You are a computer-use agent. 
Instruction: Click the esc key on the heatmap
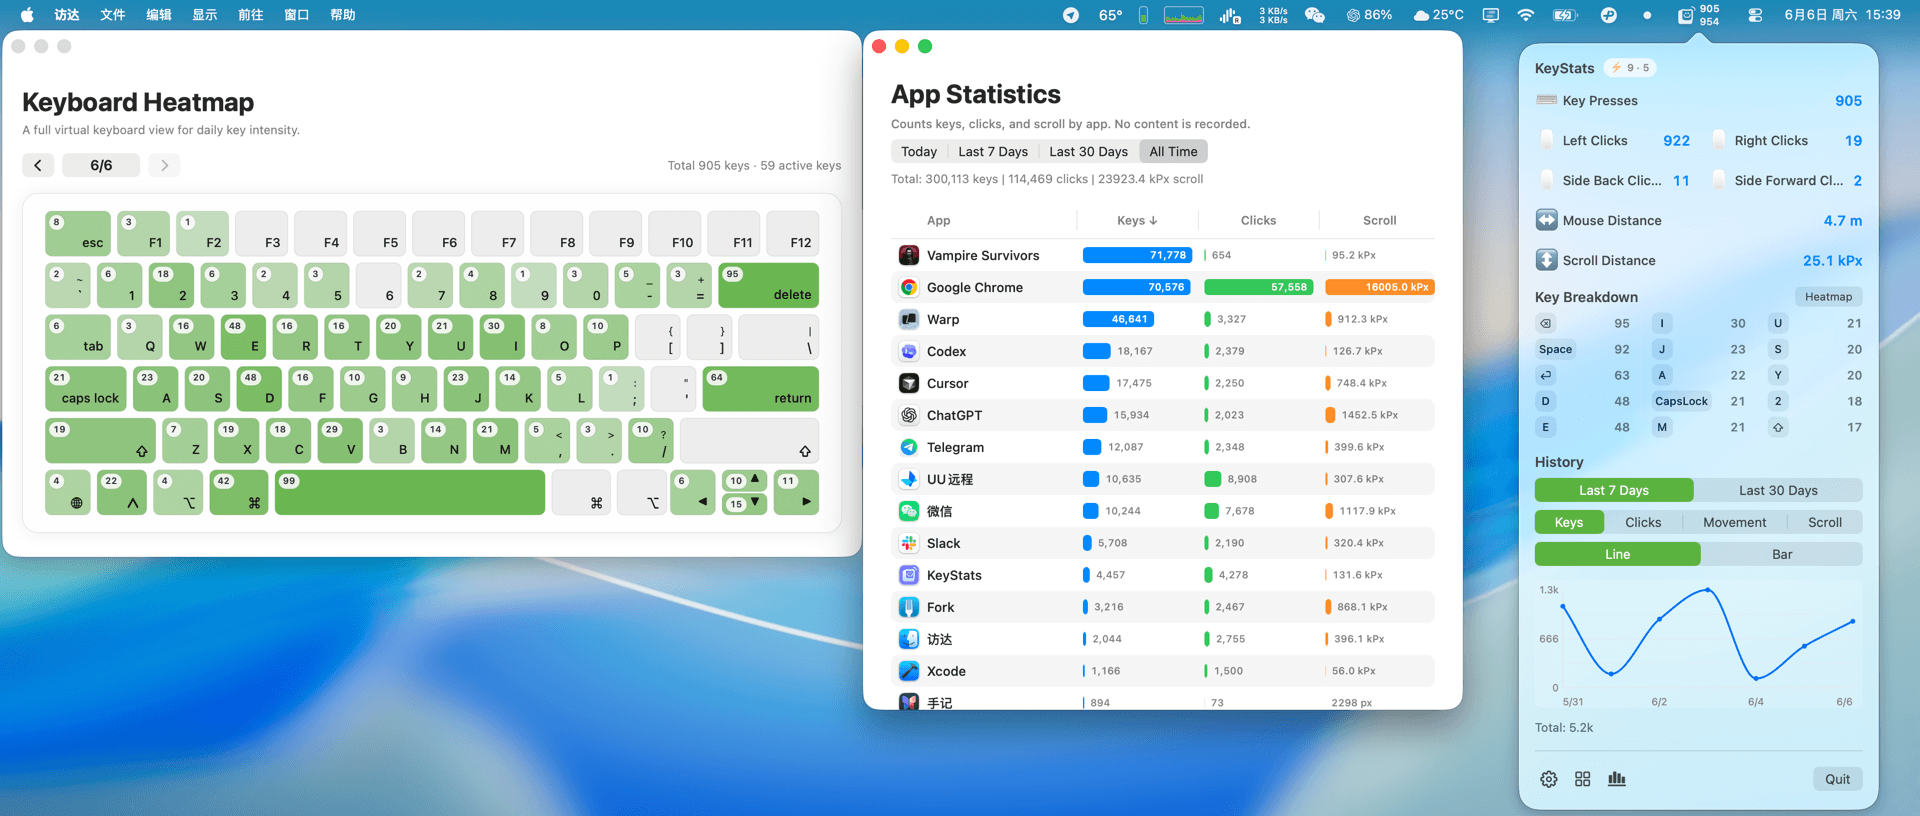click(78, 233)
